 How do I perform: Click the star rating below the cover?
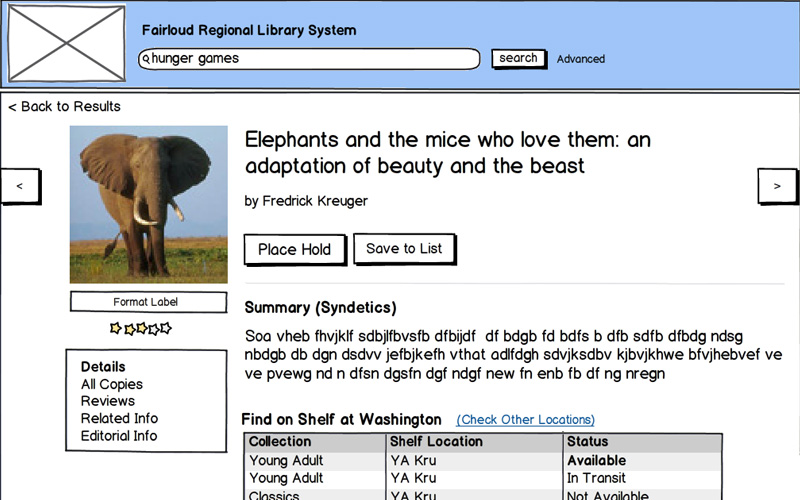[x=141, y=328]
